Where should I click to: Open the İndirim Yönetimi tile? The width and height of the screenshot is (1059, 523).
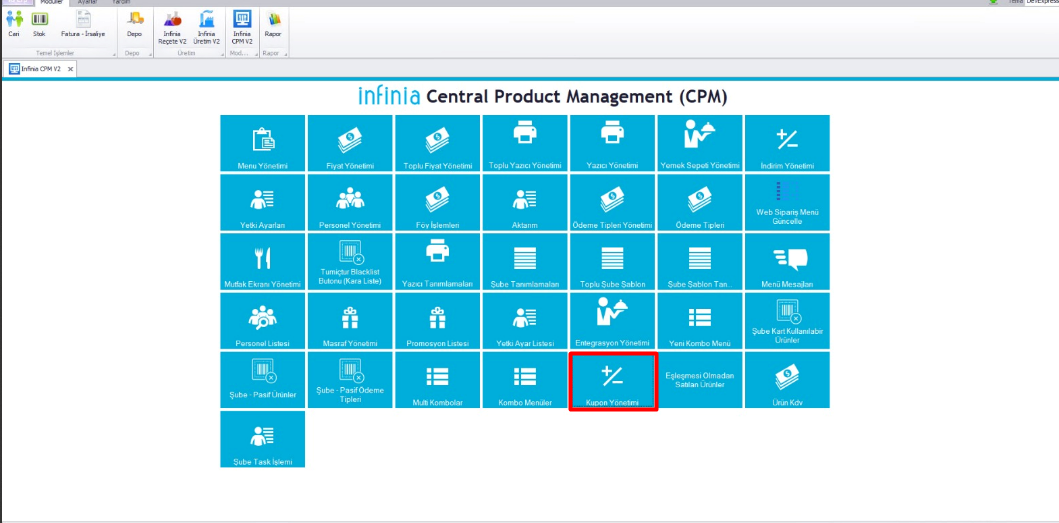787,143
